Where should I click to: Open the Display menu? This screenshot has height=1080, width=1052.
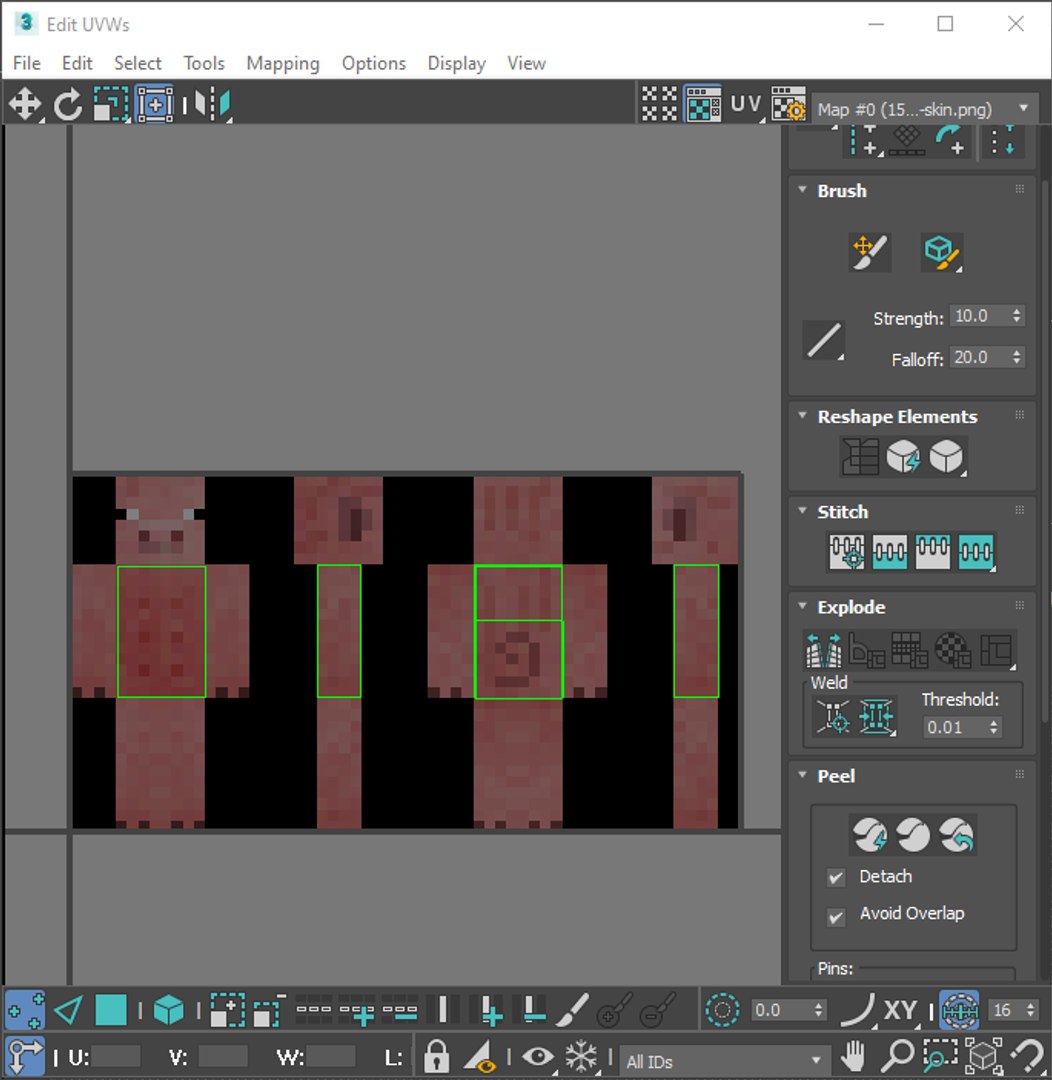click(x=457, y=63)
